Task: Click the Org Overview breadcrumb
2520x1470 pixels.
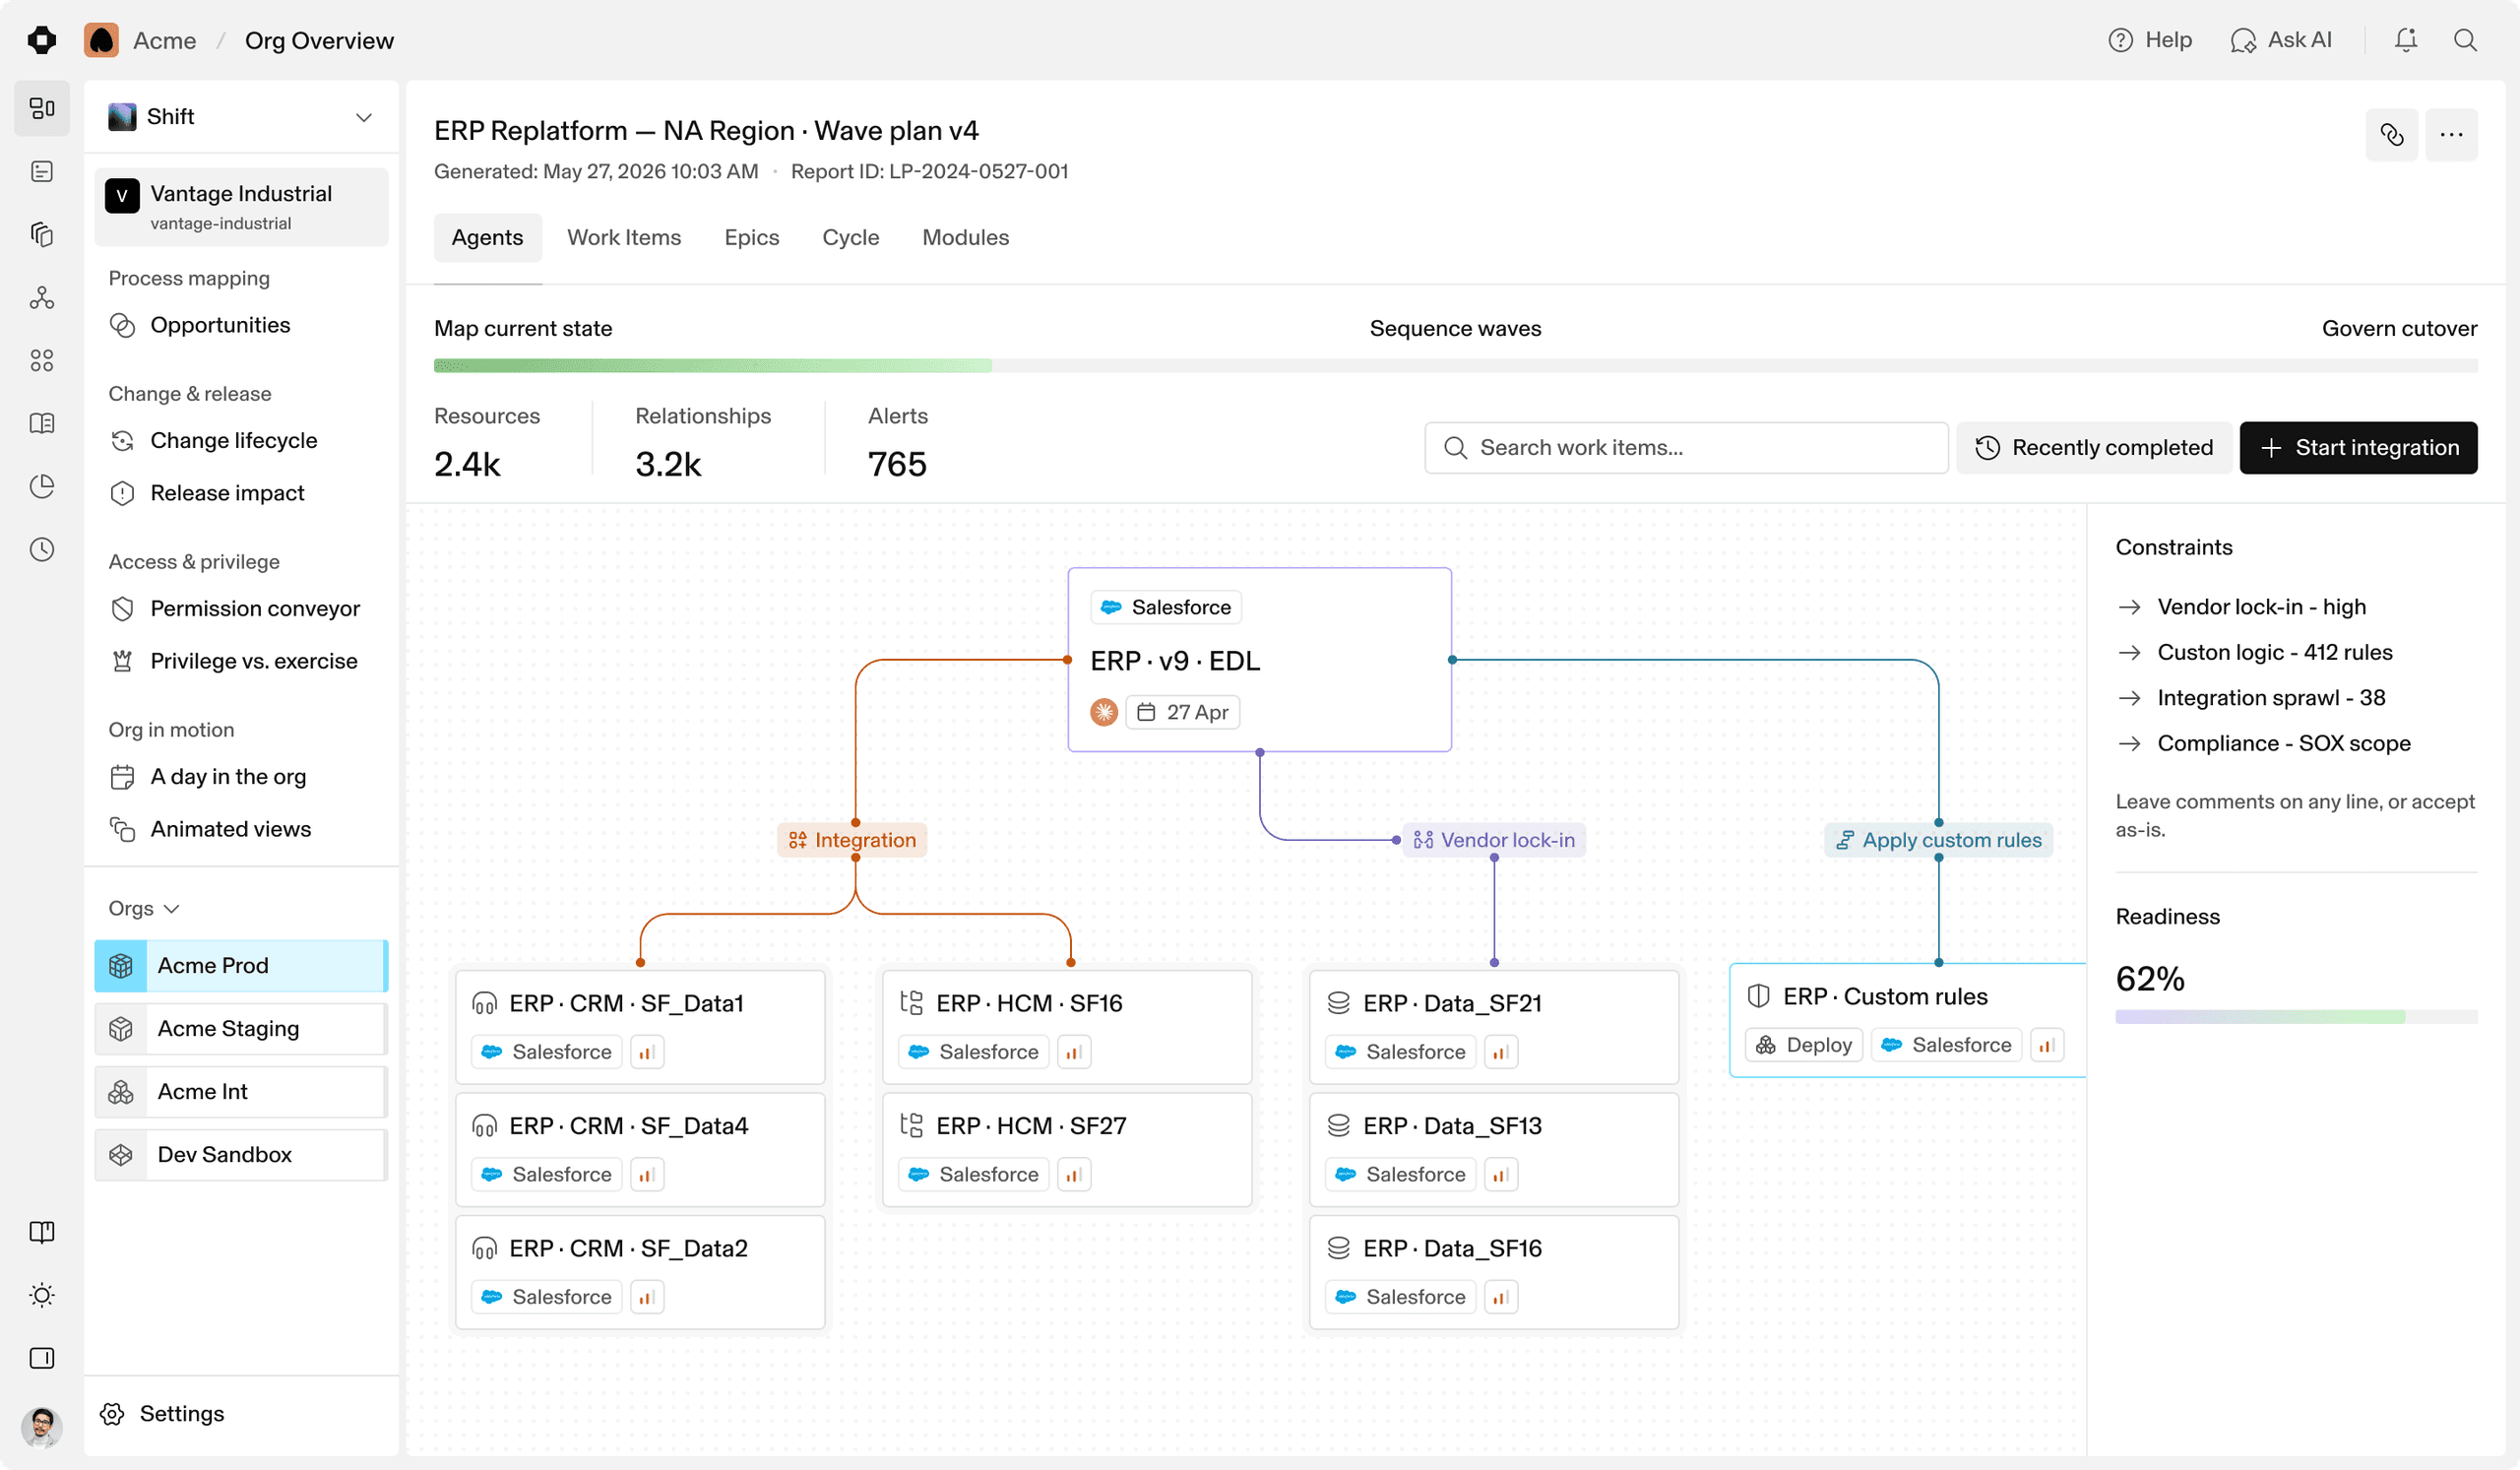Action: coord(319,41)
